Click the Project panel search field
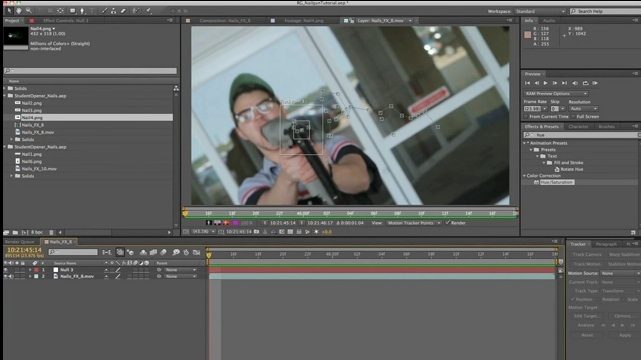 tap(90, 71)
